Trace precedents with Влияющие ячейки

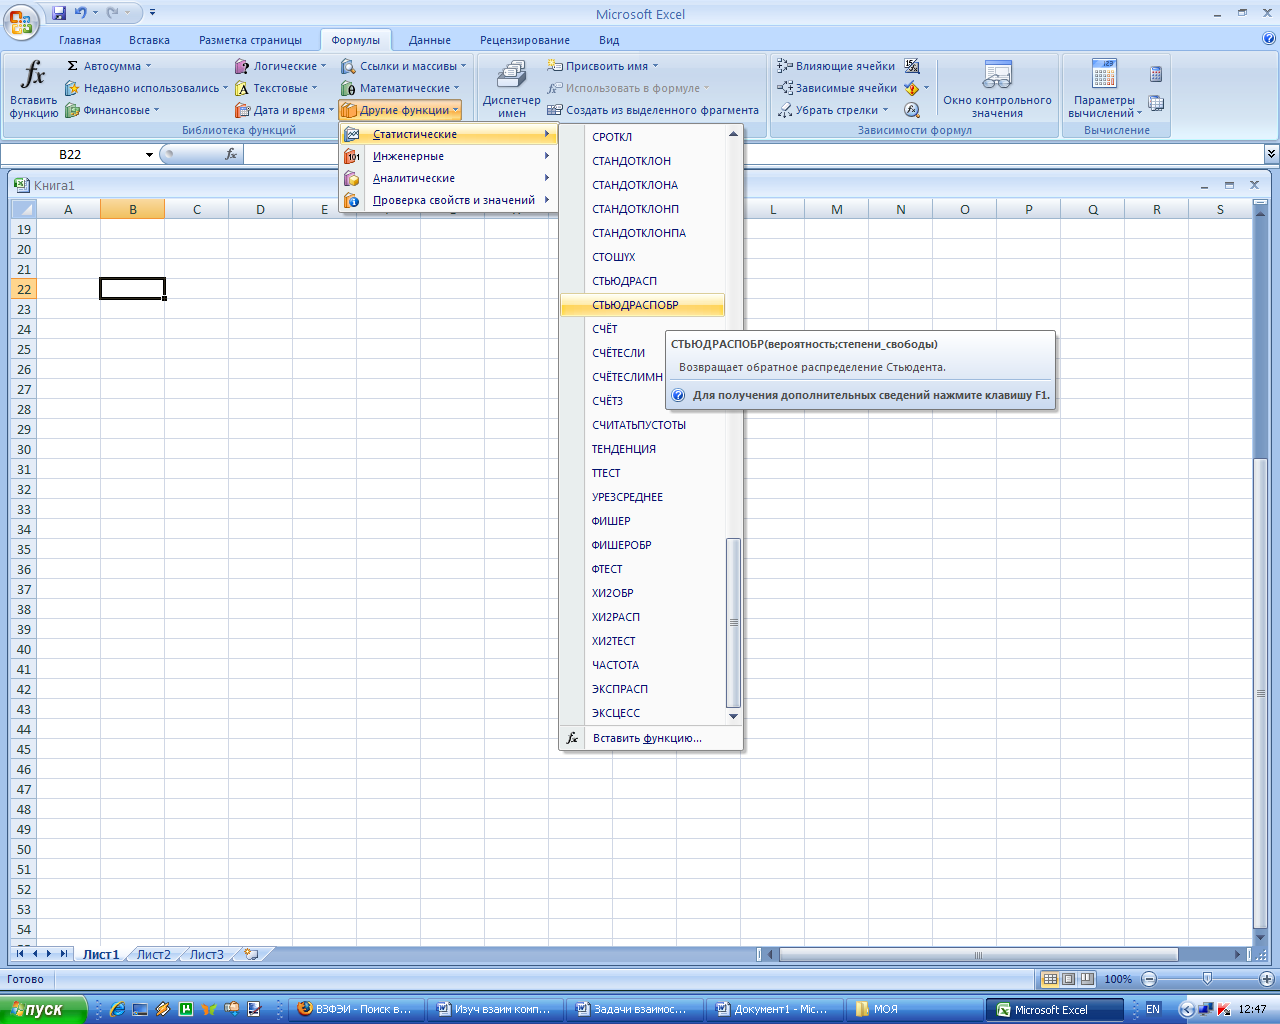[836, 66]
